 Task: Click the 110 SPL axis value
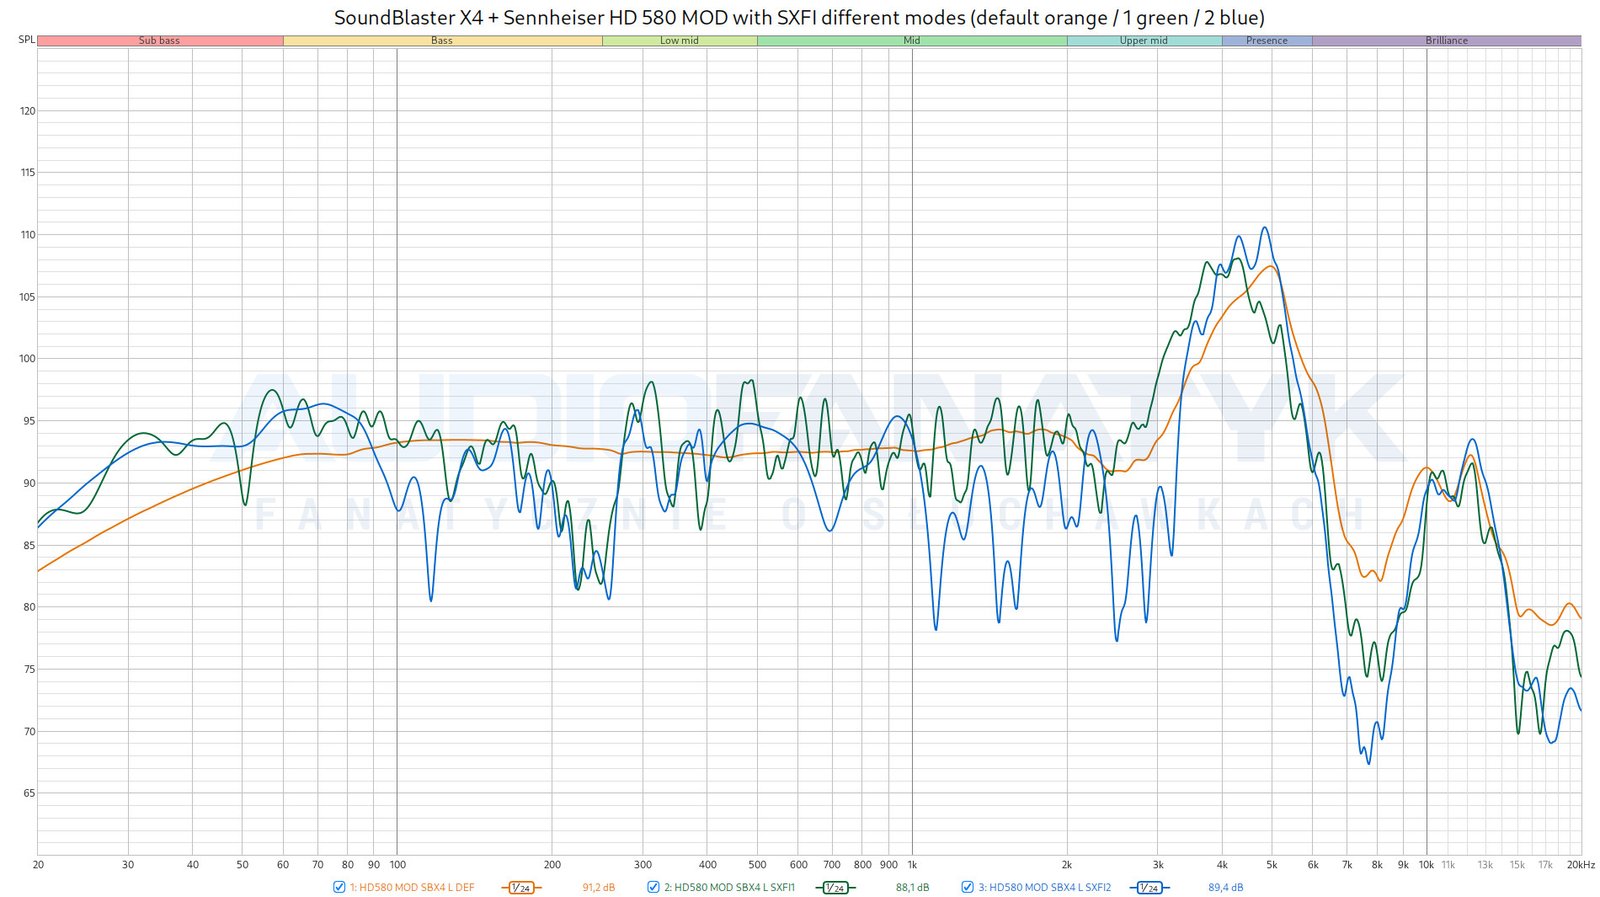[x=27, y=235]
